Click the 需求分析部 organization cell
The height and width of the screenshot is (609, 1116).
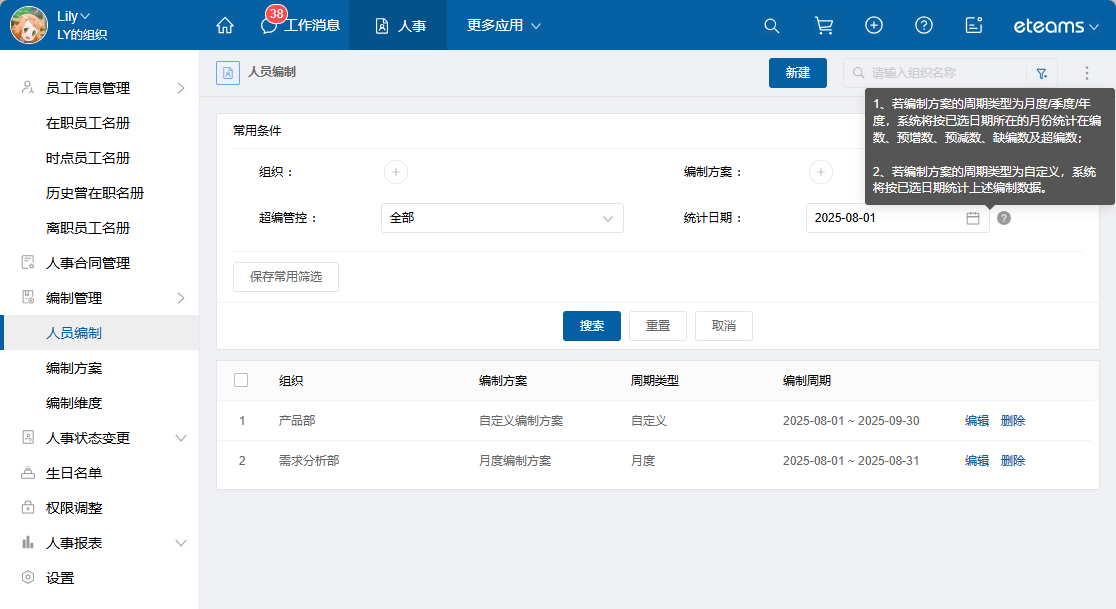coord(309,460)
